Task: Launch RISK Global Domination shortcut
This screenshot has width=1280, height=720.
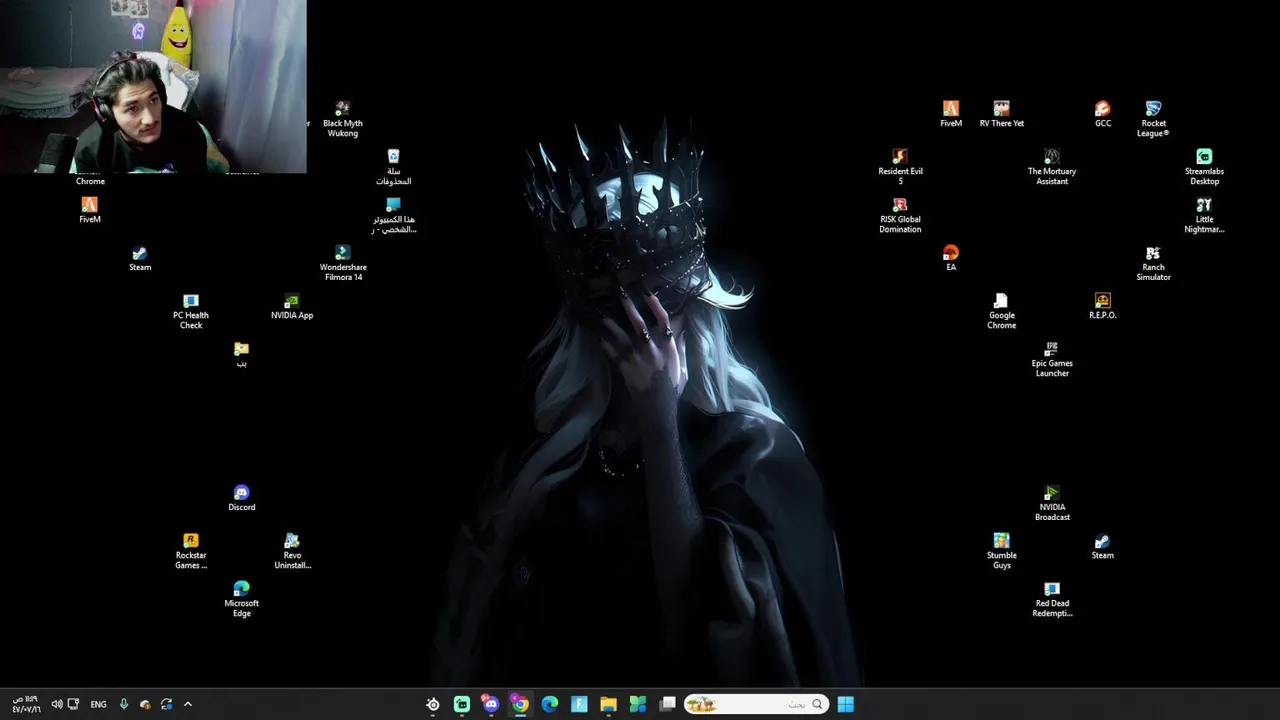Action: (900, 215)
